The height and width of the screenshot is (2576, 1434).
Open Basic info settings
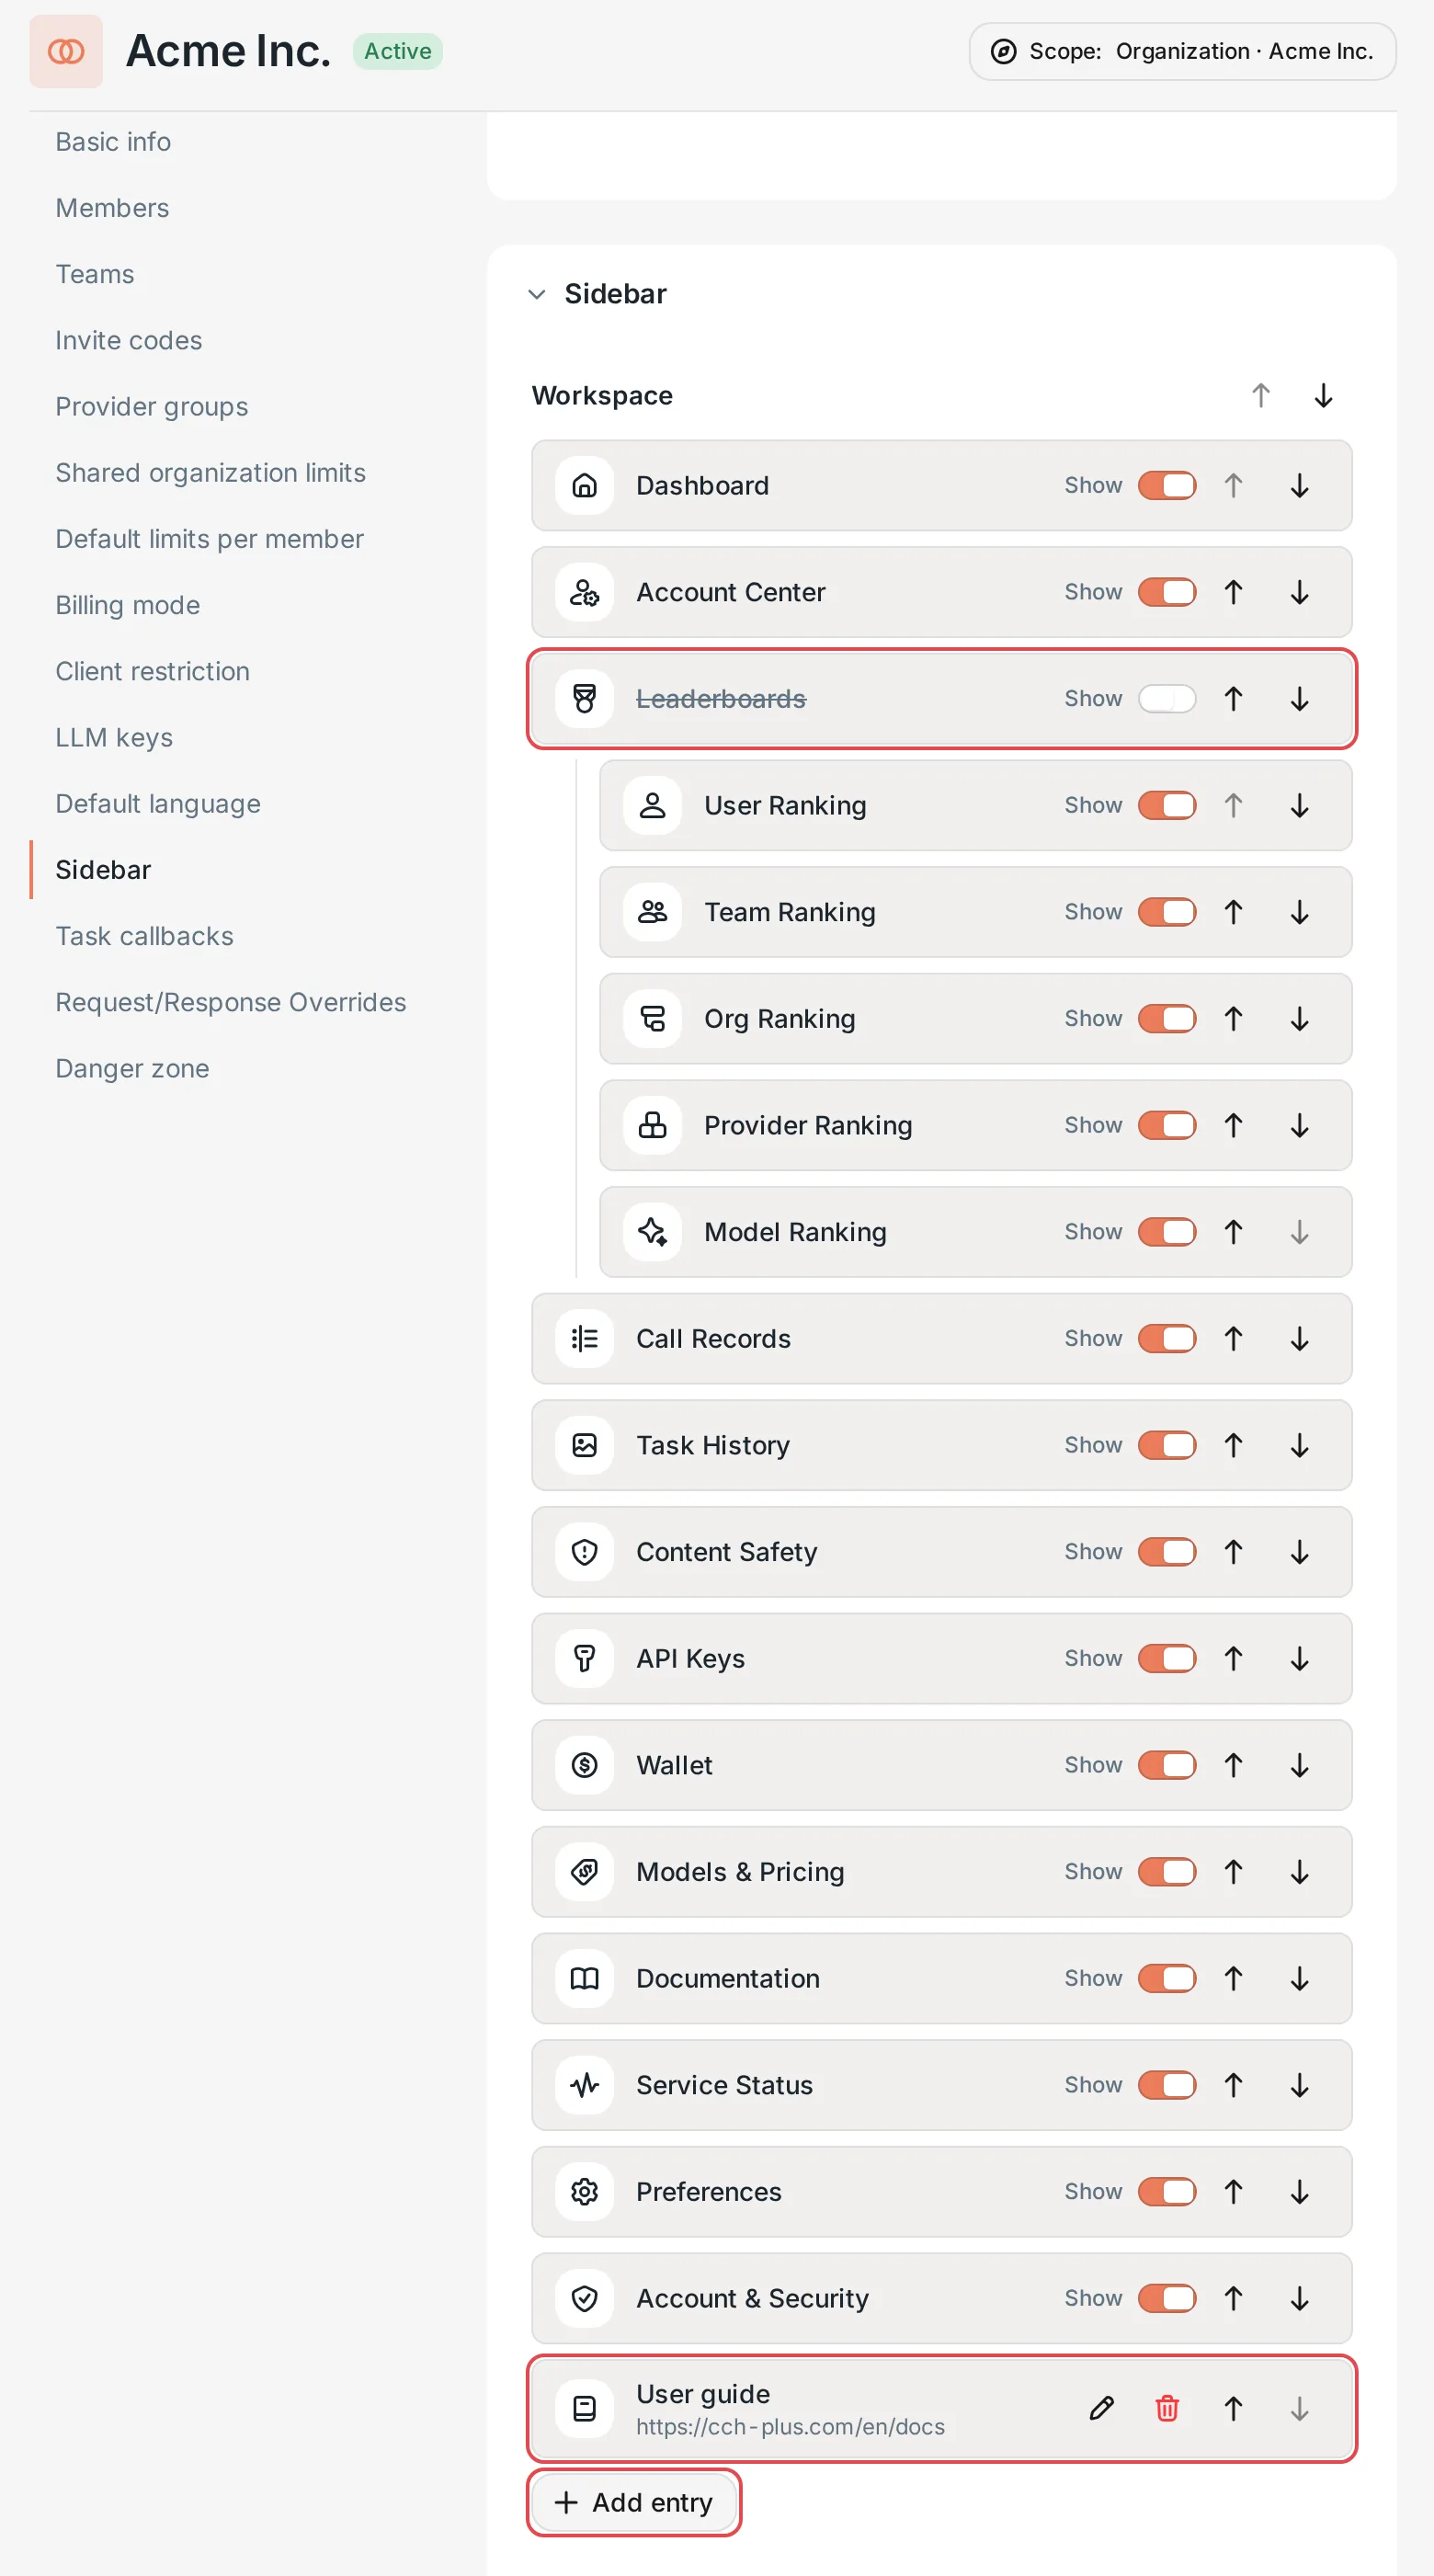(113, 142)
